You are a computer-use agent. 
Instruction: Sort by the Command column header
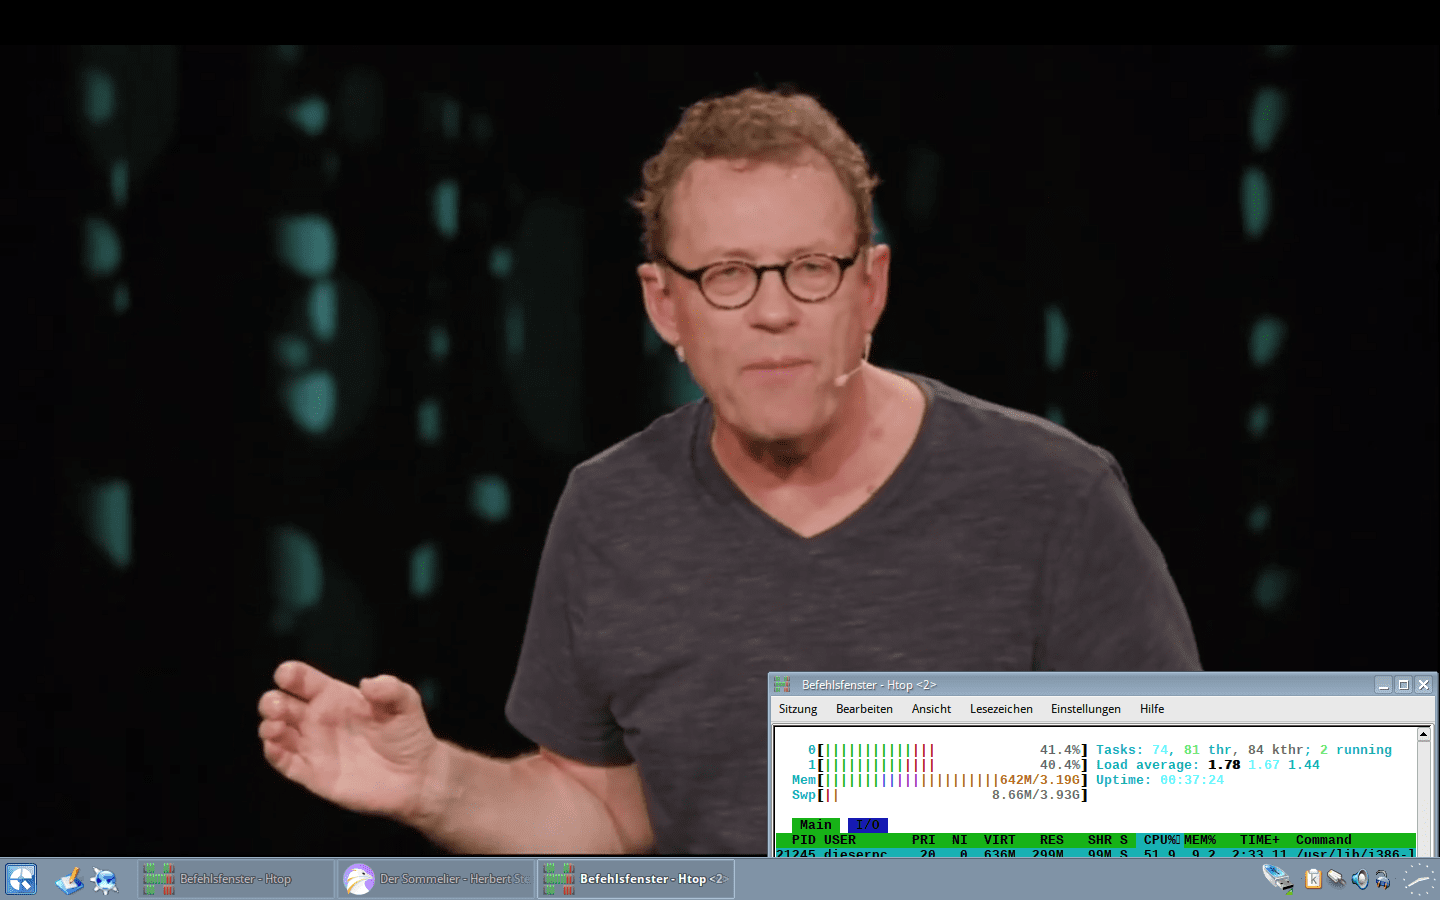point(1324,840)
